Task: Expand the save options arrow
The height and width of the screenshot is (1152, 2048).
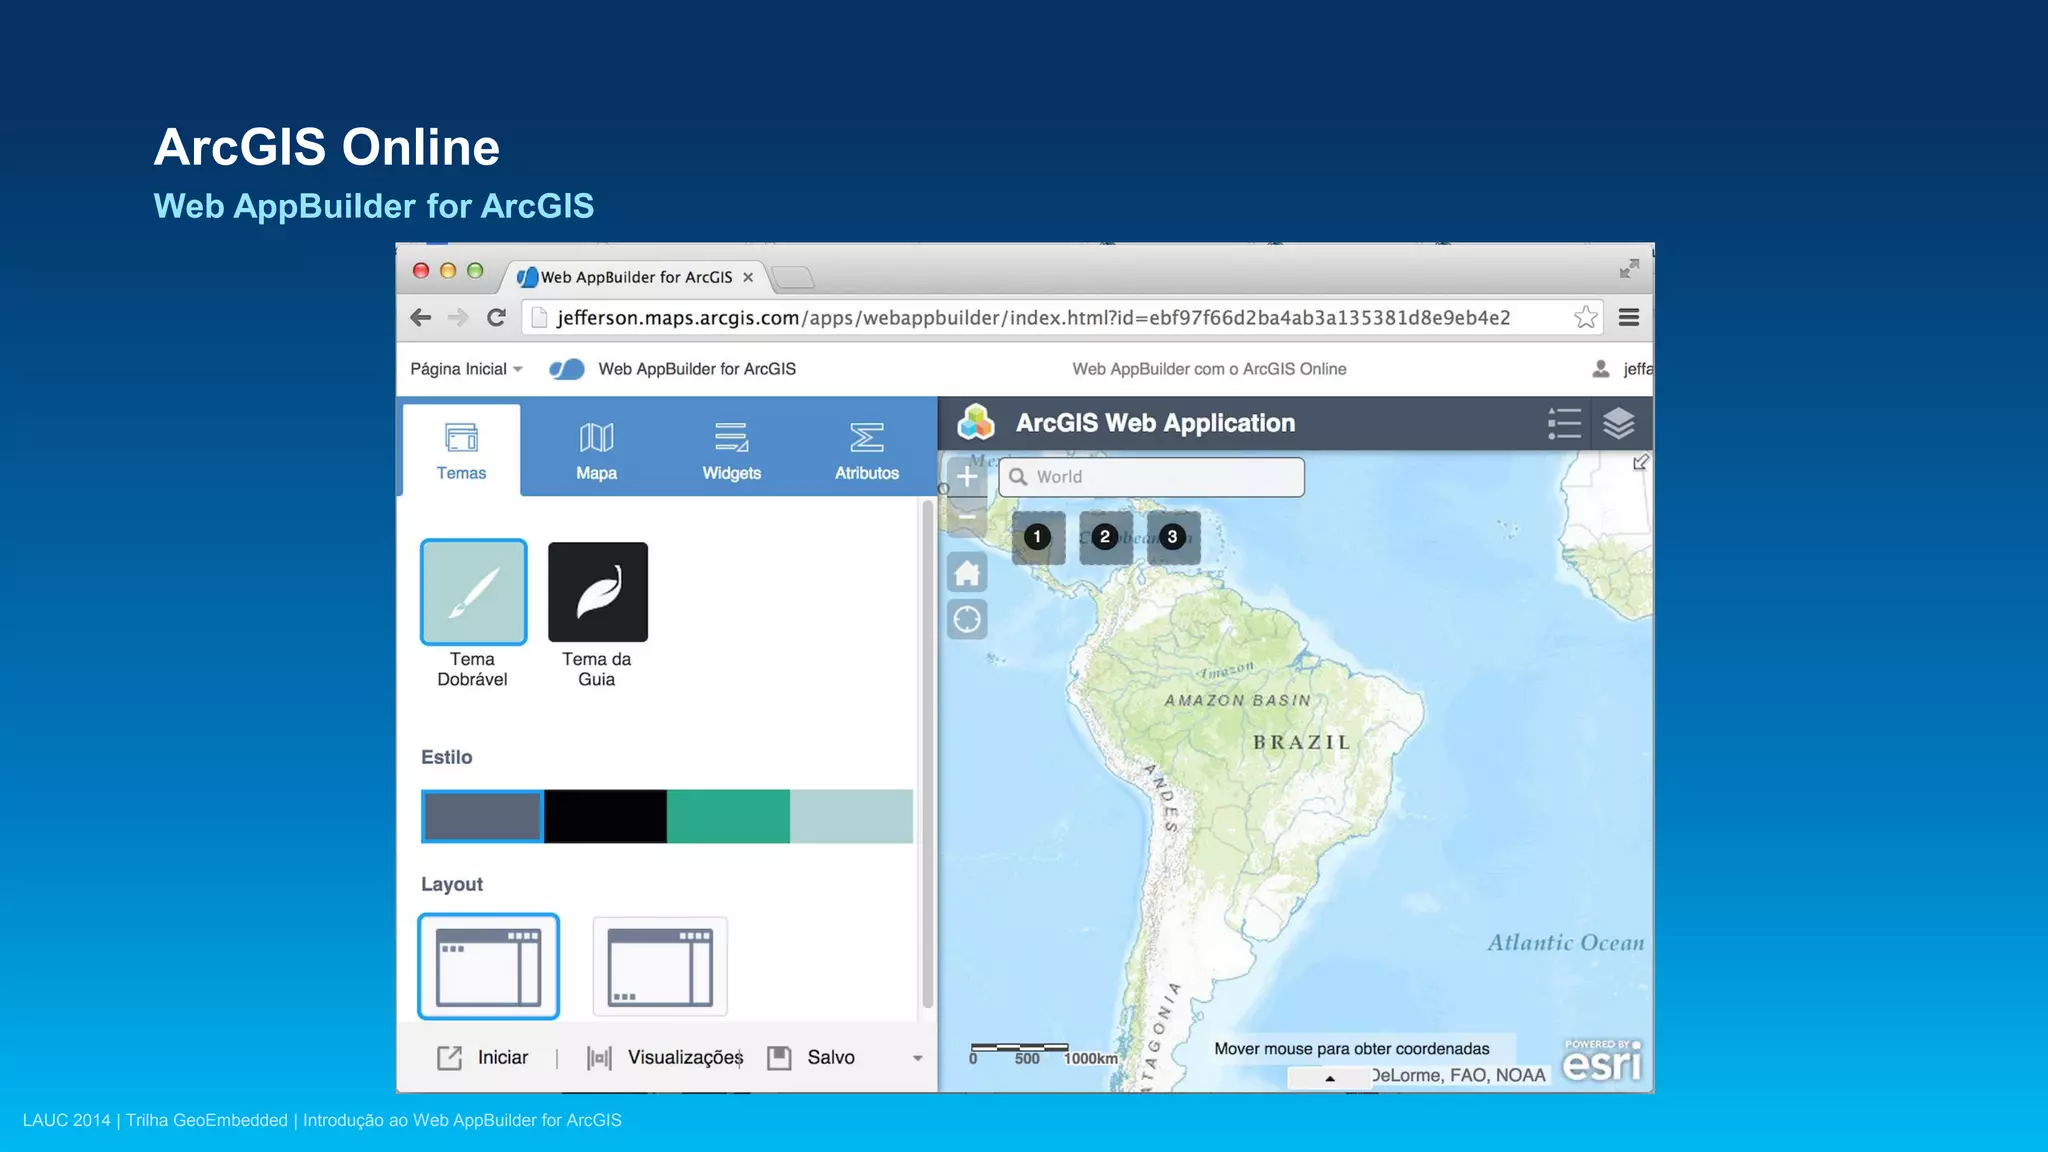Action: pyautogui.click(x=917, y=1058)
